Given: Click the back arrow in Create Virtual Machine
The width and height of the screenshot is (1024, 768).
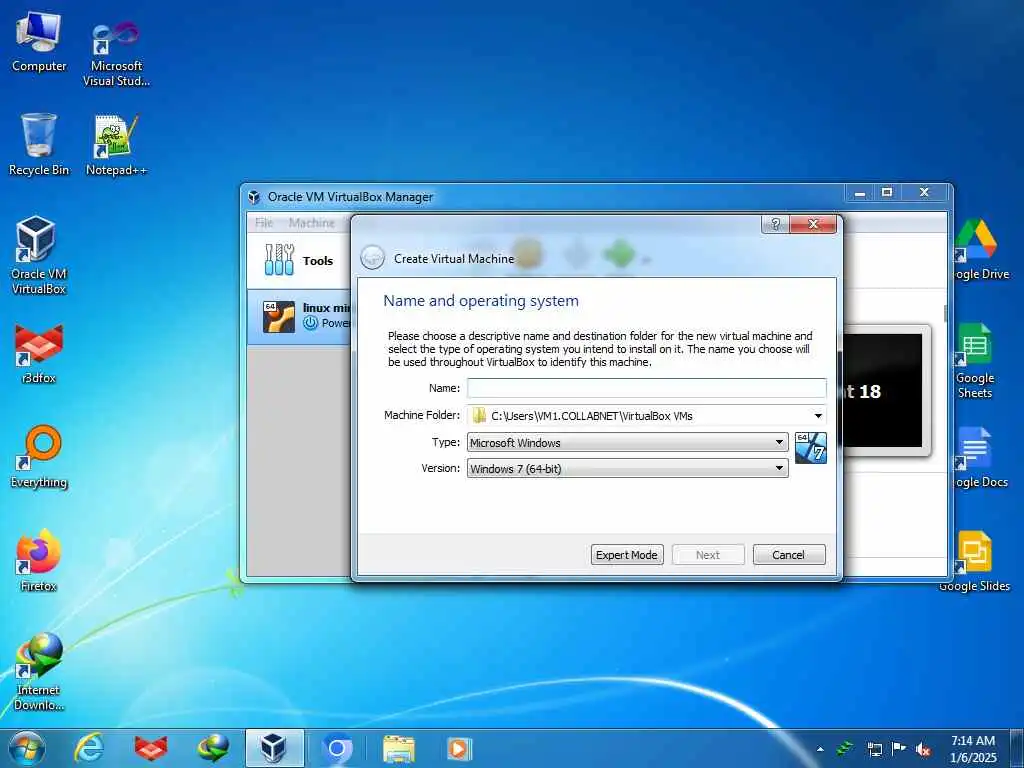Looking at the screenshot, I should coord(372,257).
